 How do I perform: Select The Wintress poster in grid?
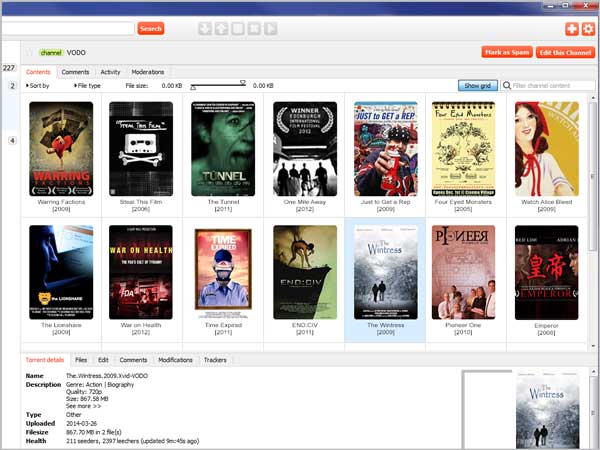[386, 272]
